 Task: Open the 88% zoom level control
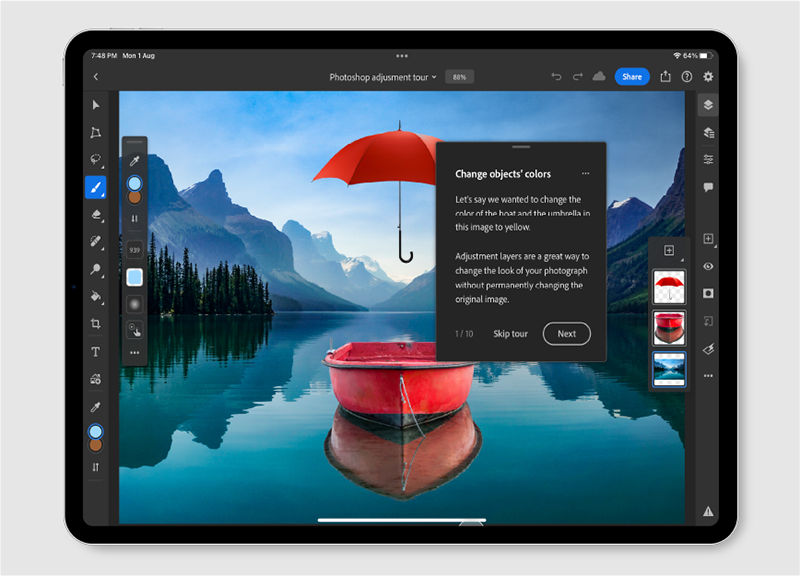(x=459, y=76)
